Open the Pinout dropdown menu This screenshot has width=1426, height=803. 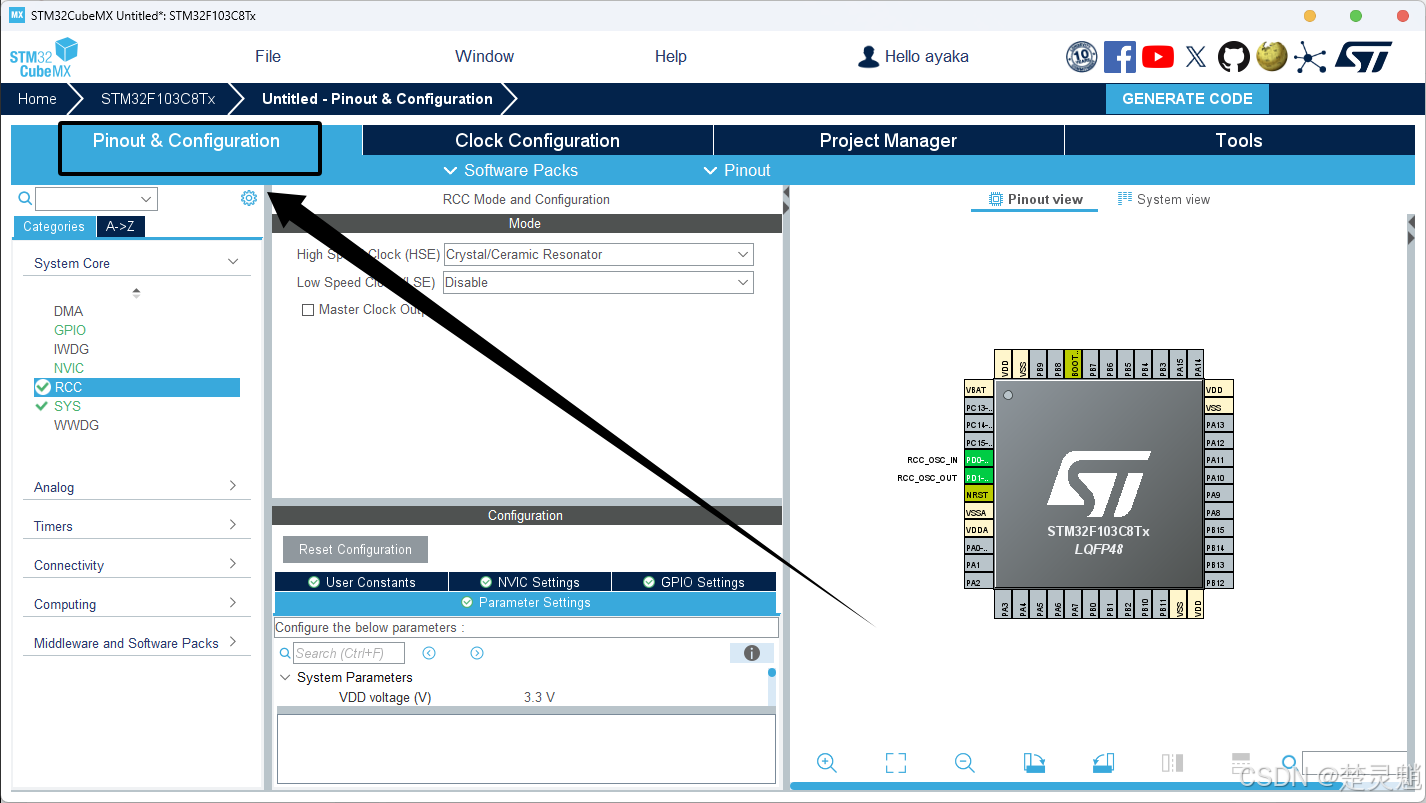(x=737, y=170)
